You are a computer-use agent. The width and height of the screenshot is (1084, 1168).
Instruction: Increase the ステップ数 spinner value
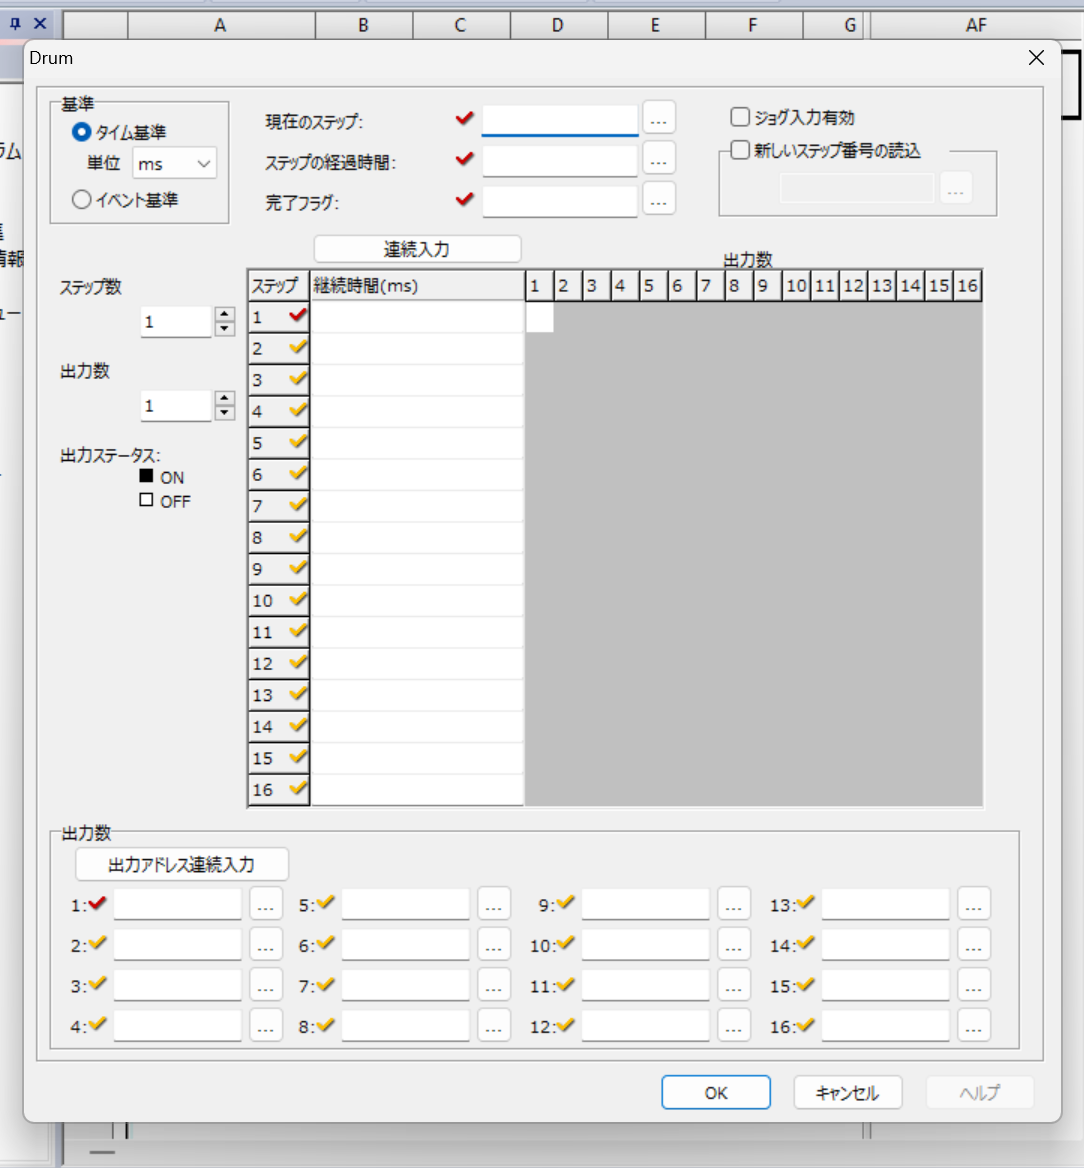[225, 314]
